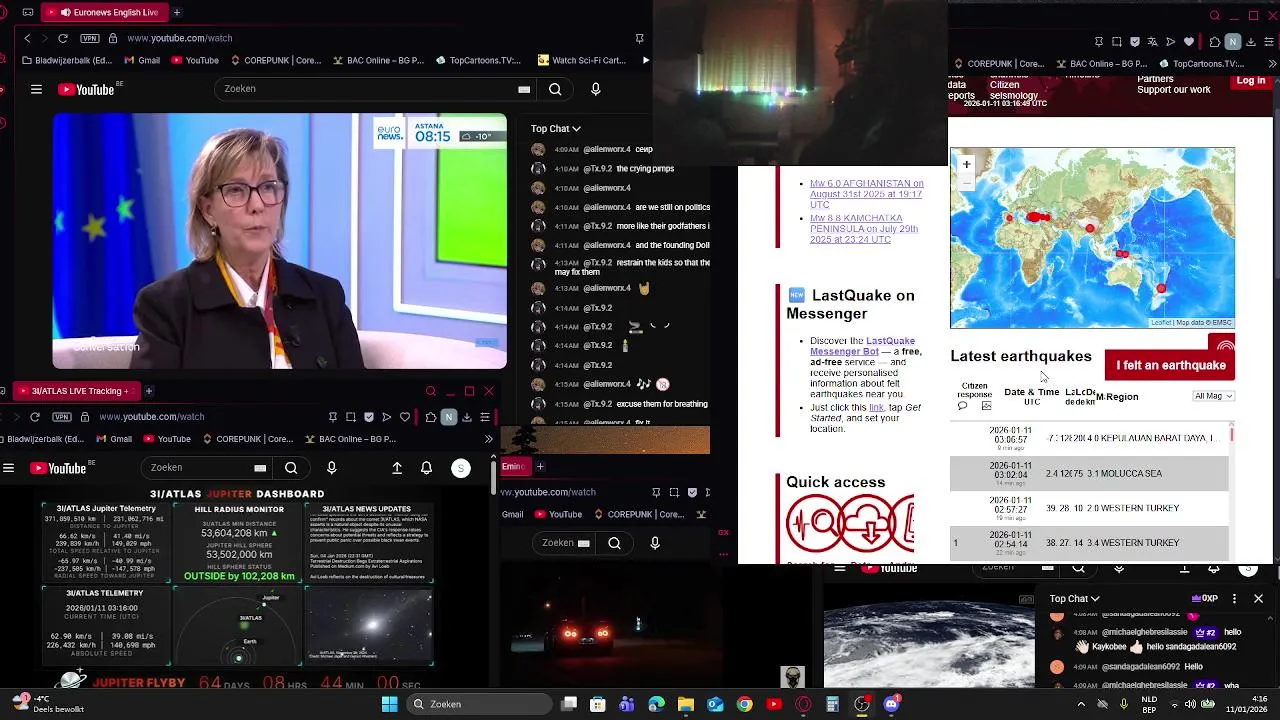Open YouTube notifications bell in 3I/ATLAS window
Viewport: 1280px width, 720px height.
[x=426, y=468]
